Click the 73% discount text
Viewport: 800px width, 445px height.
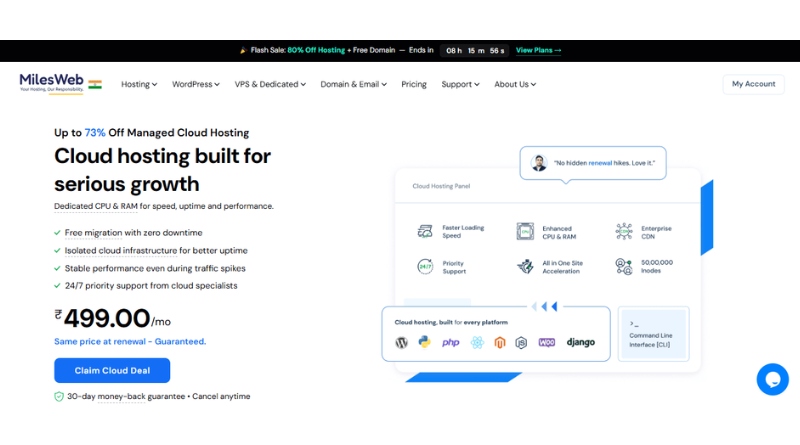(95, 133)
